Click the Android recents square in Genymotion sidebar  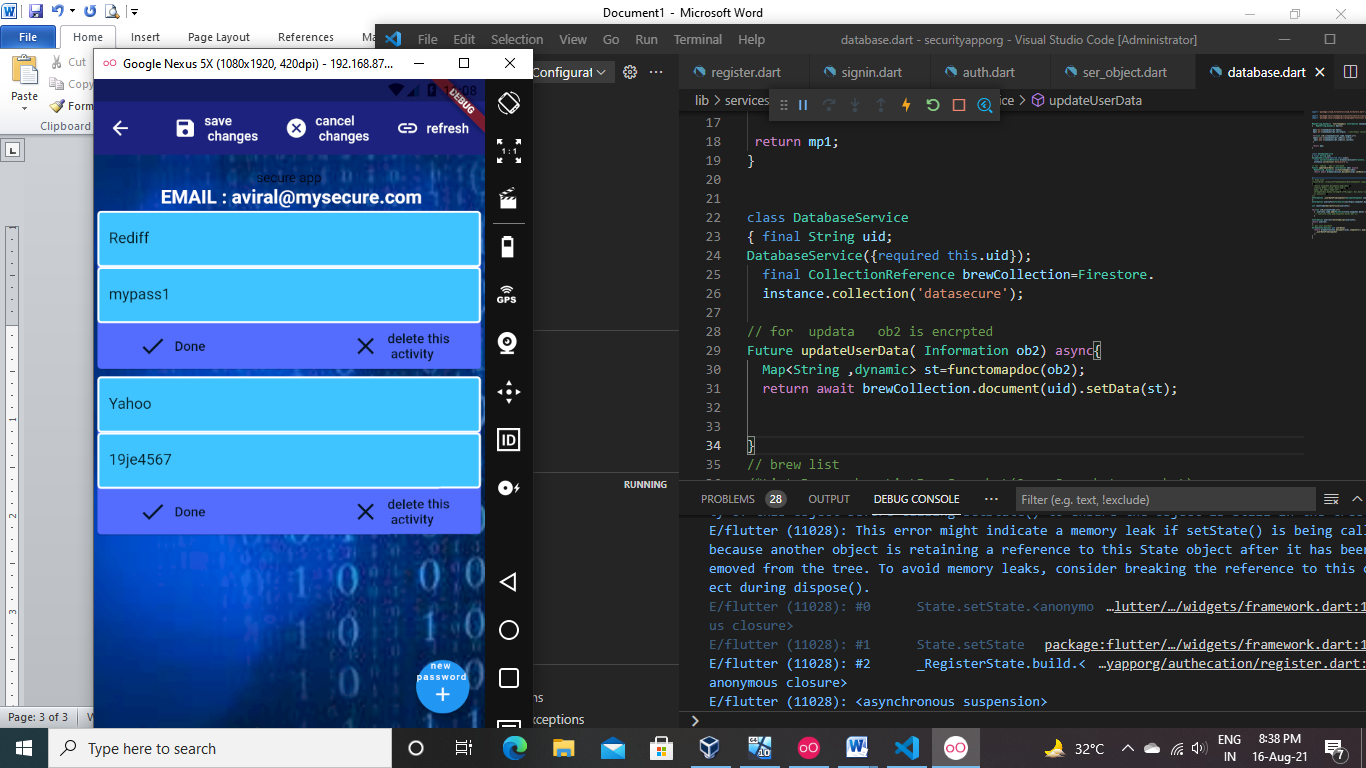(x=508, y=678)
